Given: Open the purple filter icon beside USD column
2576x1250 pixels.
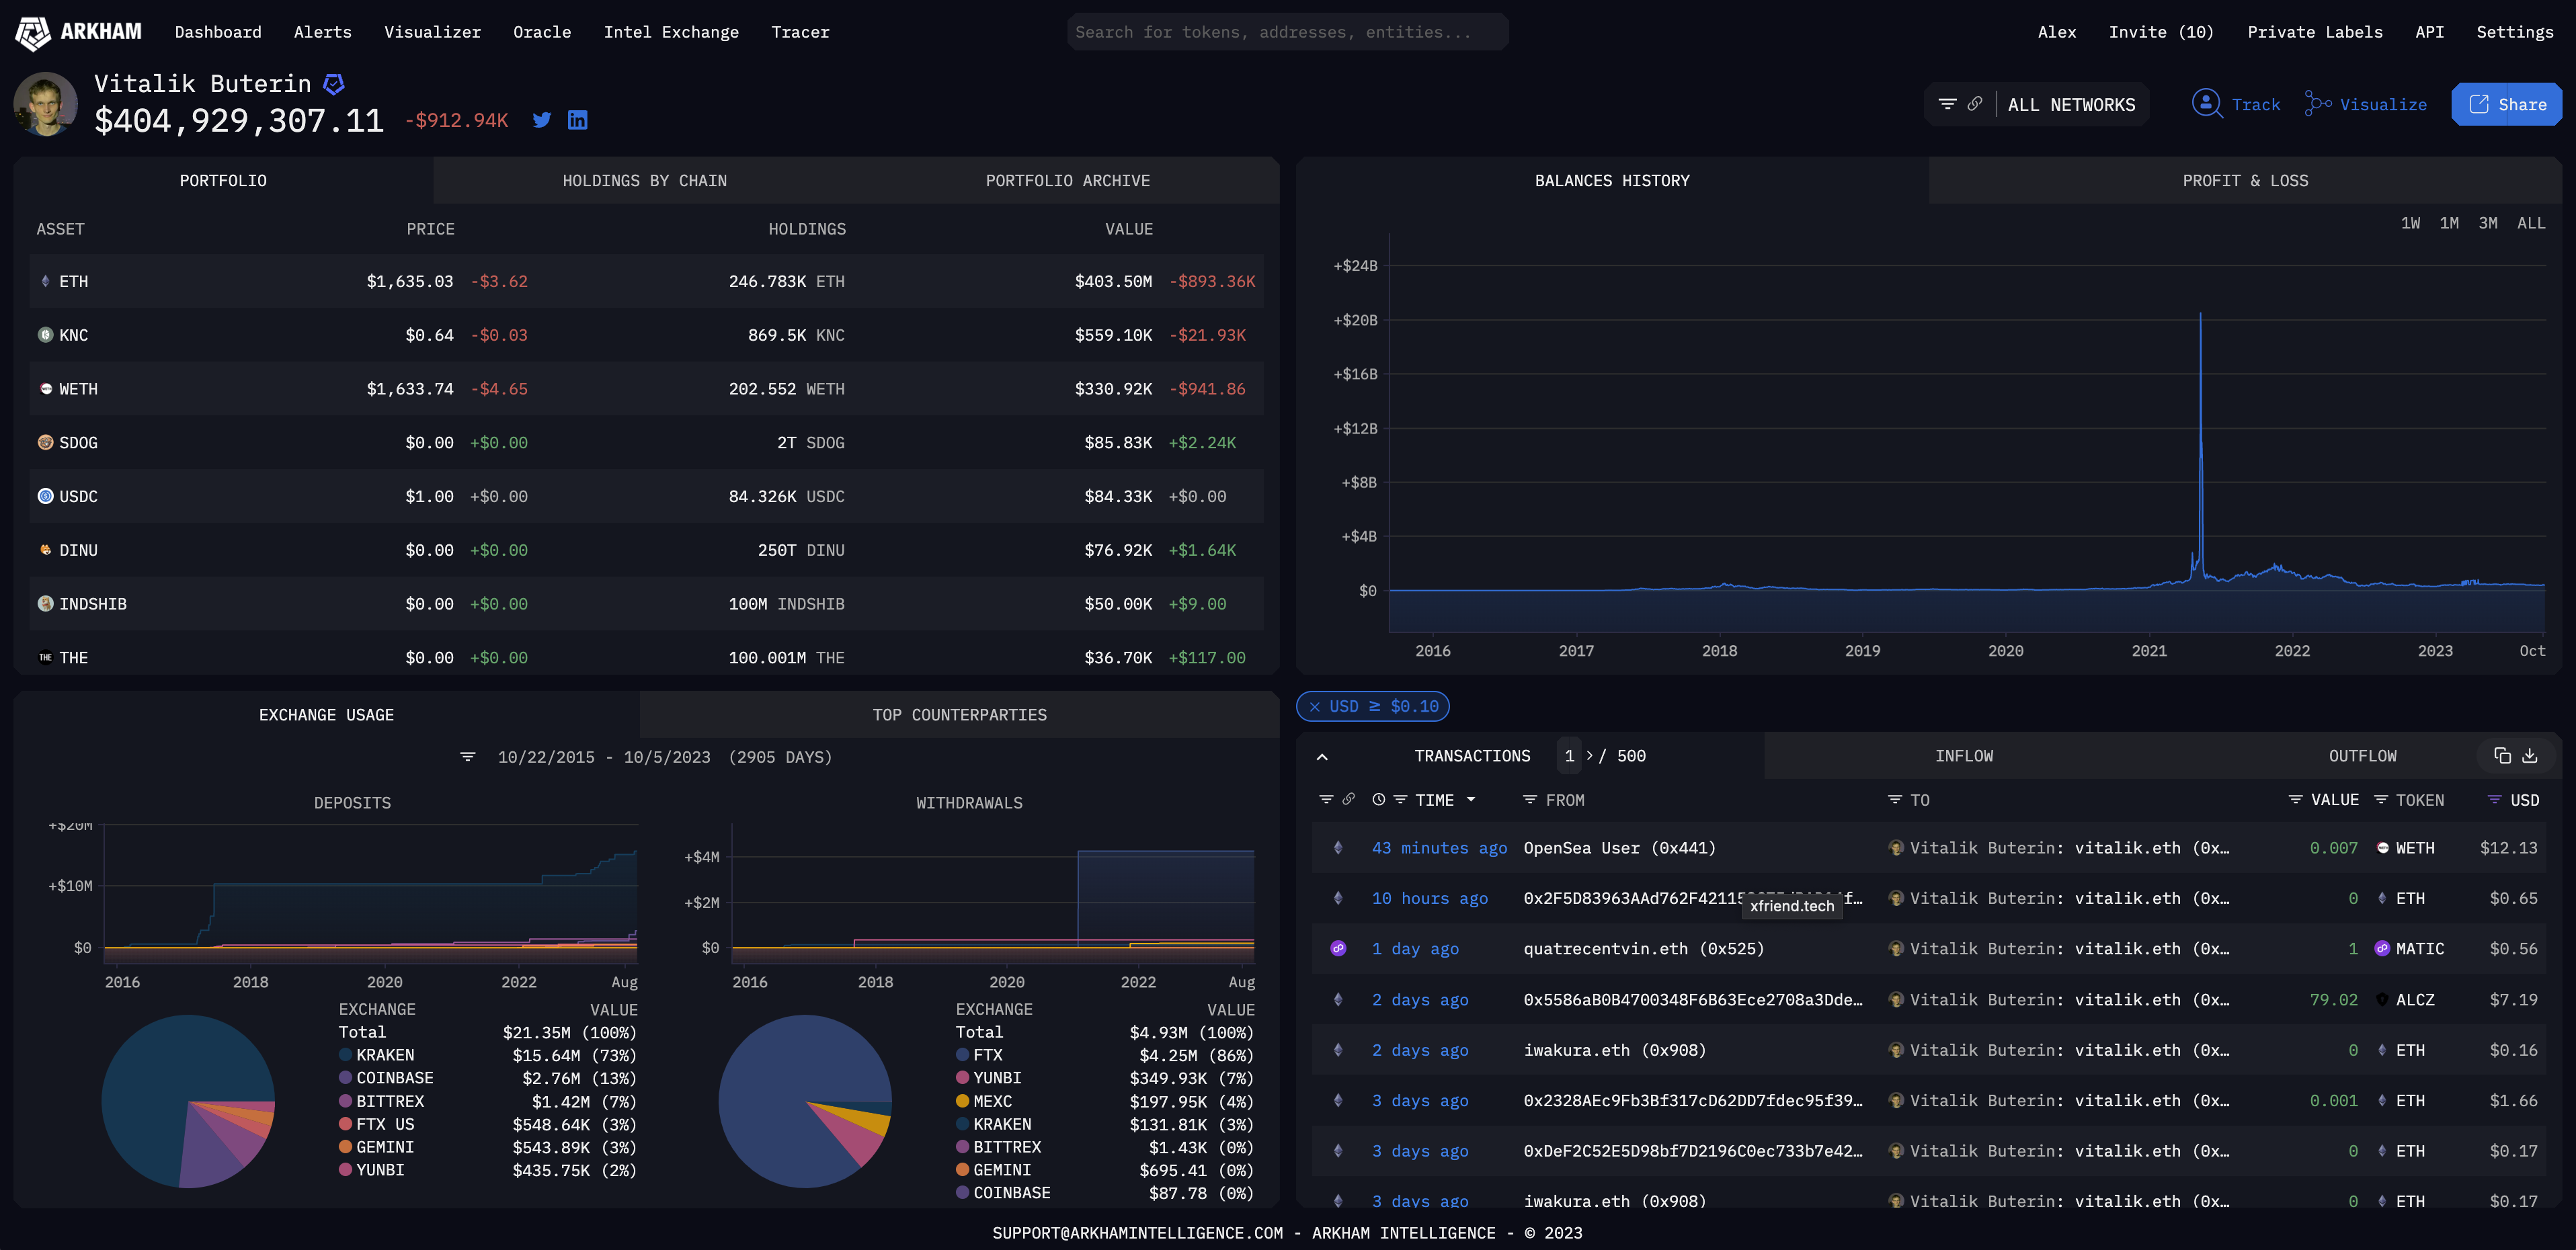Looking at the screenshot, I should 2494,800.
